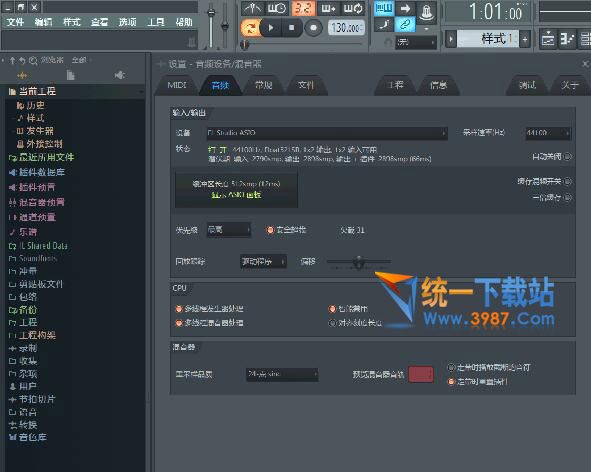The height and width of the screenshot is (472, 591).
Task: Toggle the wait-for-input-to-record icon
Action: (277, 8)
